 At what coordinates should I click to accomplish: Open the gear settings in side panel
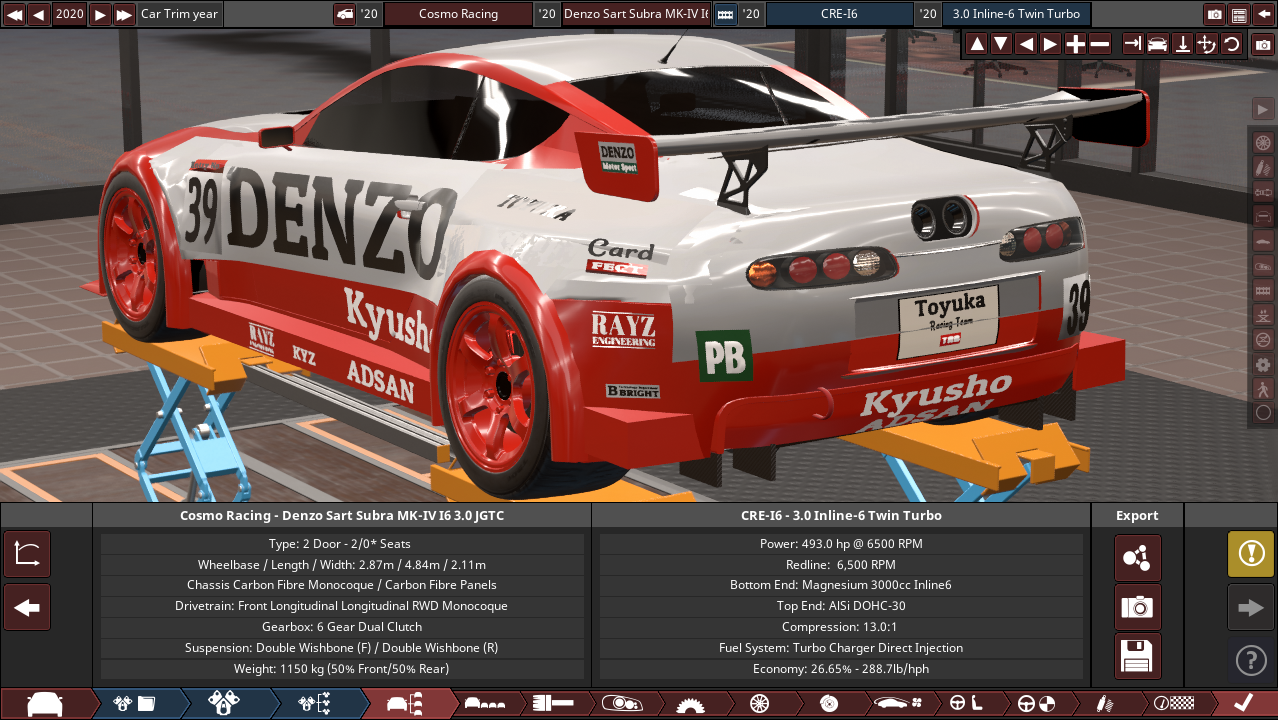click(x=1263, y=364)
